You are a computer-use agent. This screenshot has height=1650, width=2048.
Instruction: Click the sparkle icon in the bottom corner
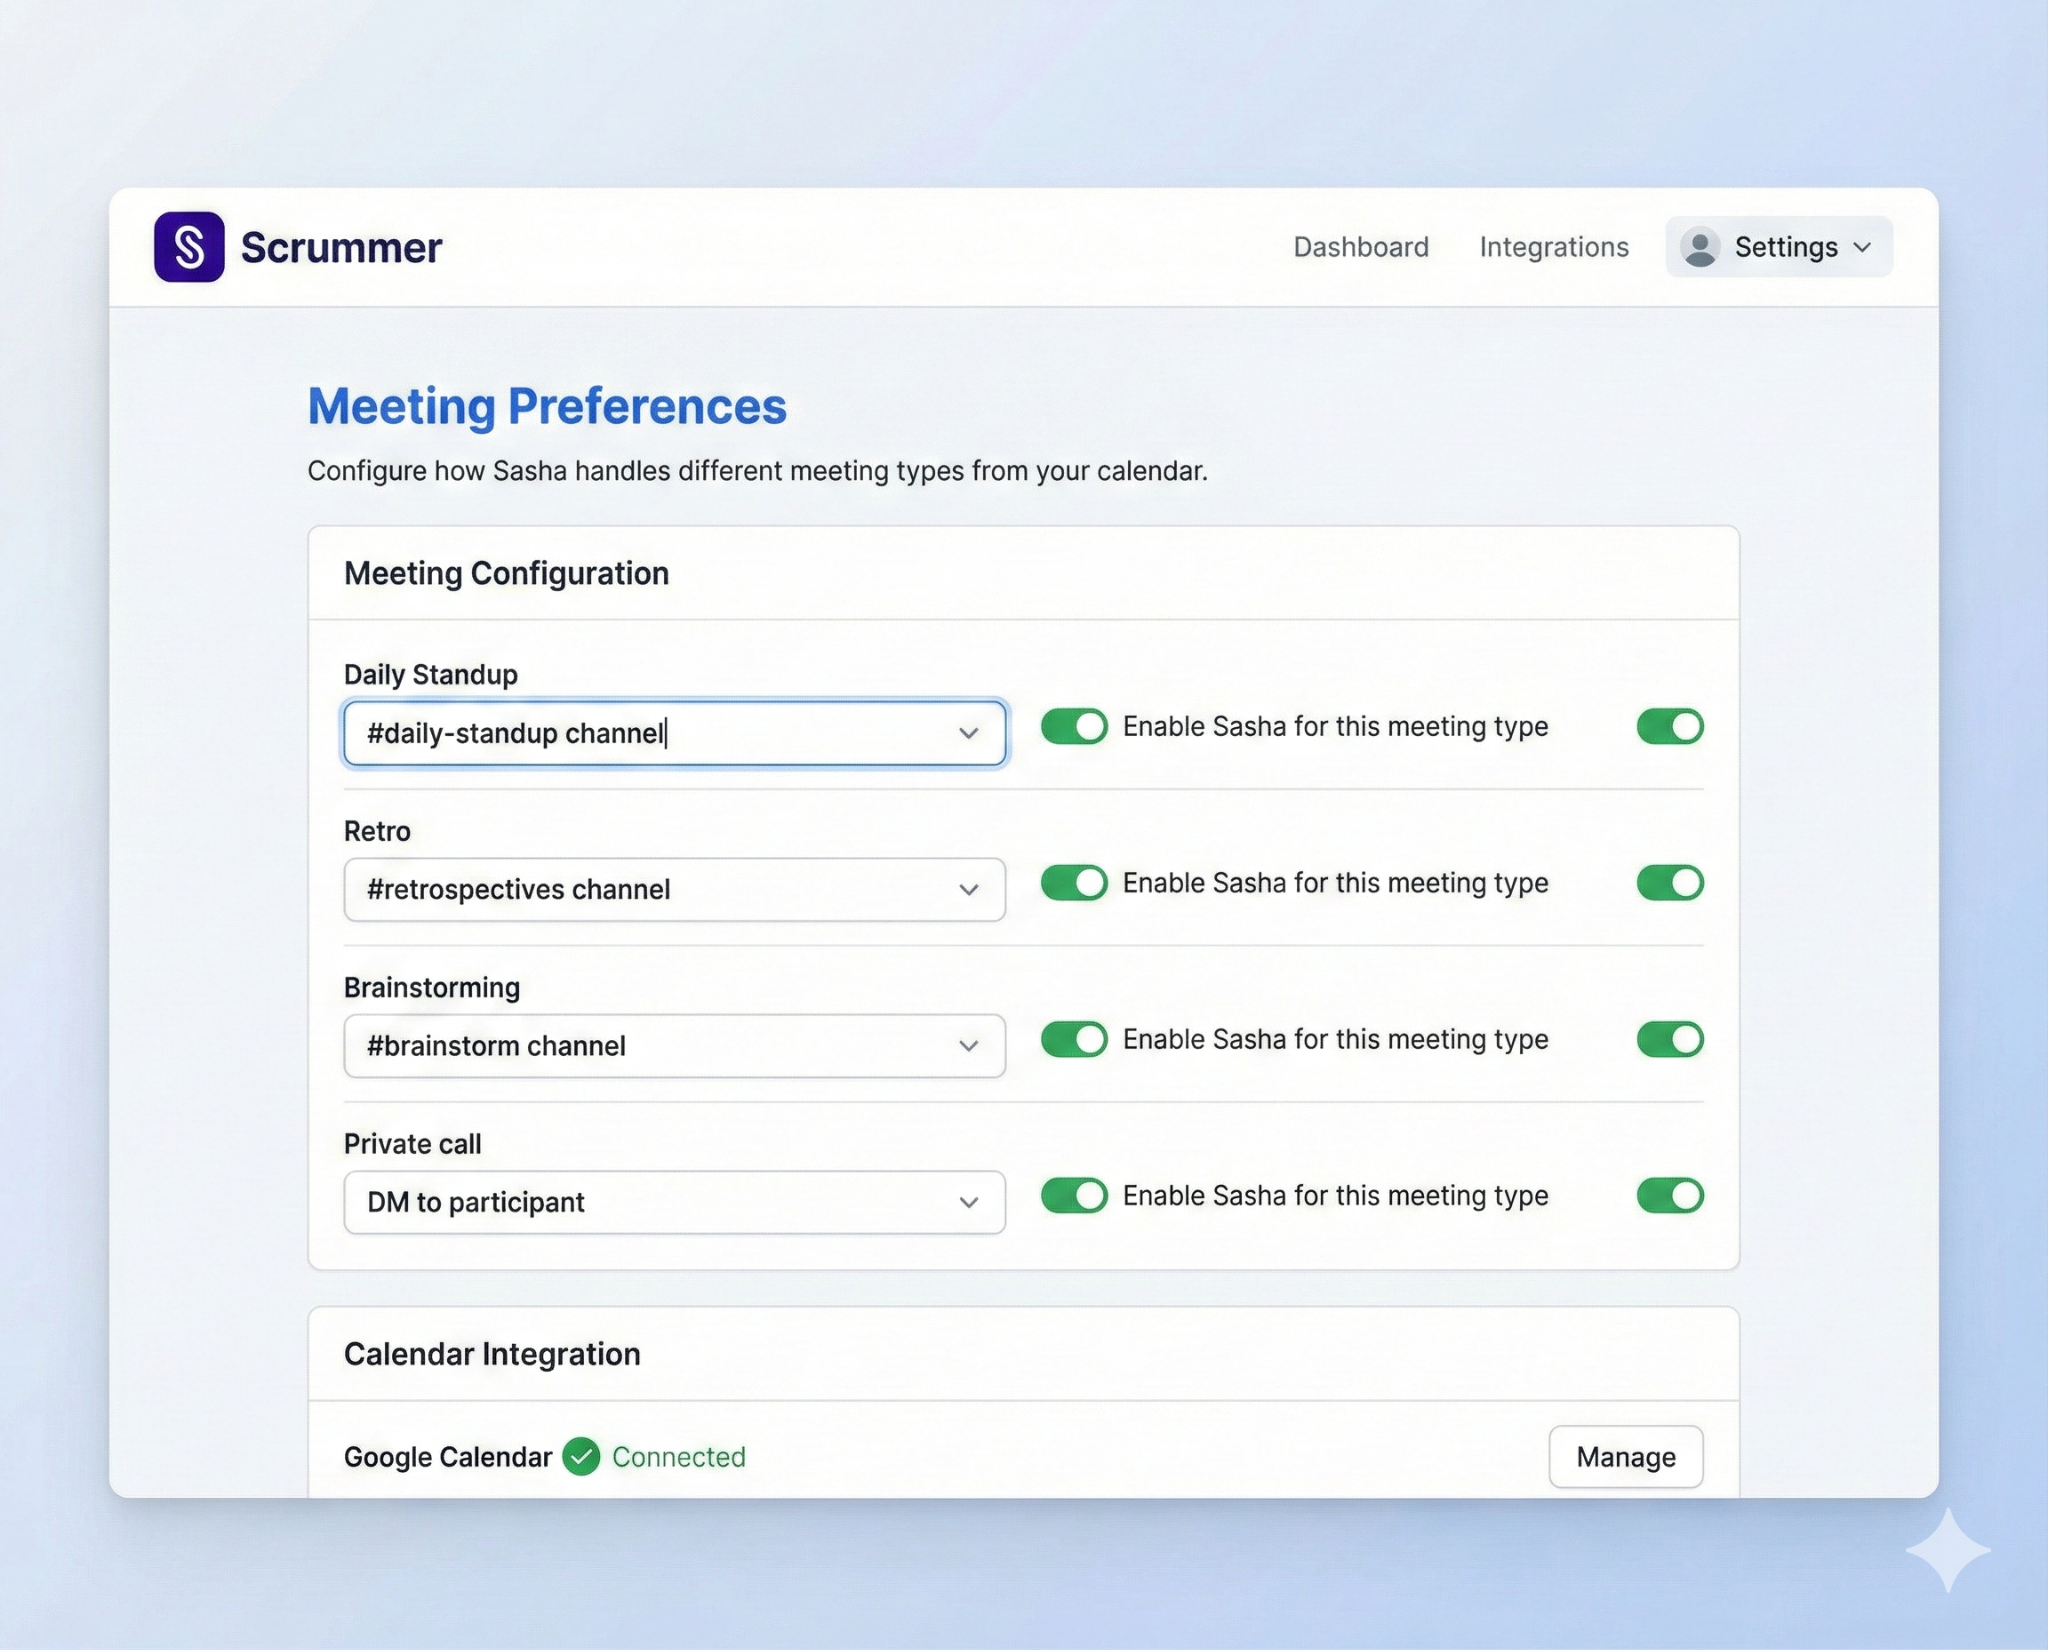point(1948,1549)
